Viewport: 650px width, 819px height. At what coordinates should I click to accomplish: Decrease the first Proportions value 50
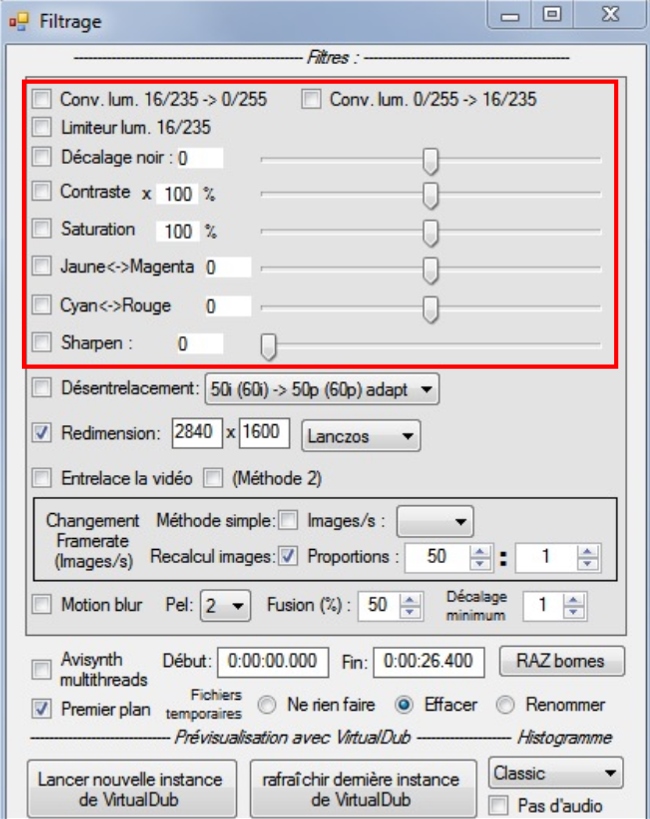tap(480, 563)
